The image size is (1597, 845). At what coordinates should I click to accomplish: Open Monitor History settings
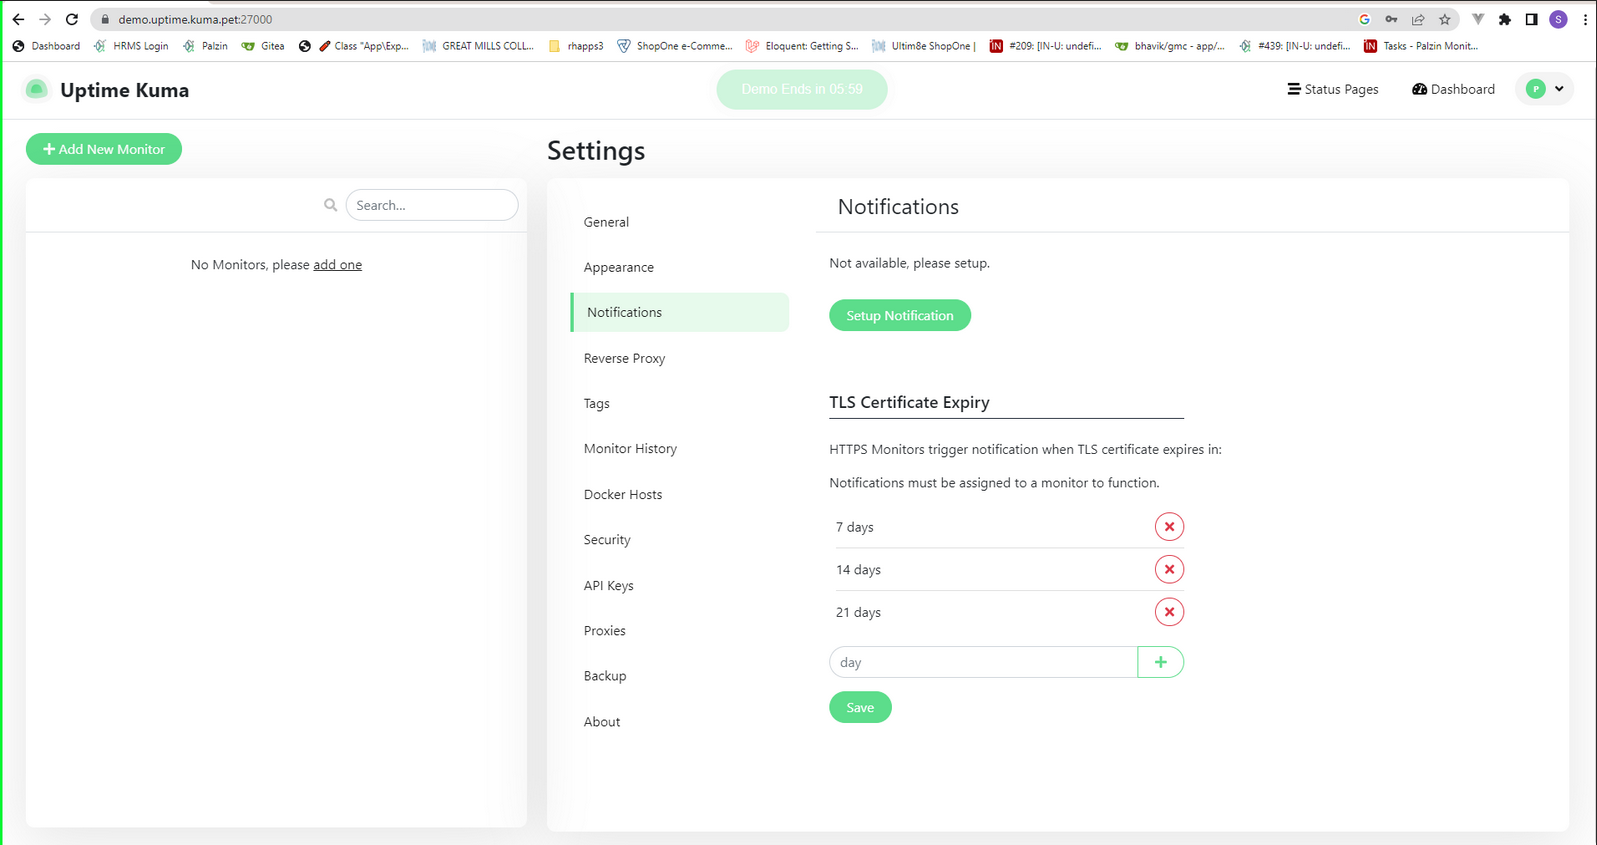[680, 448]
